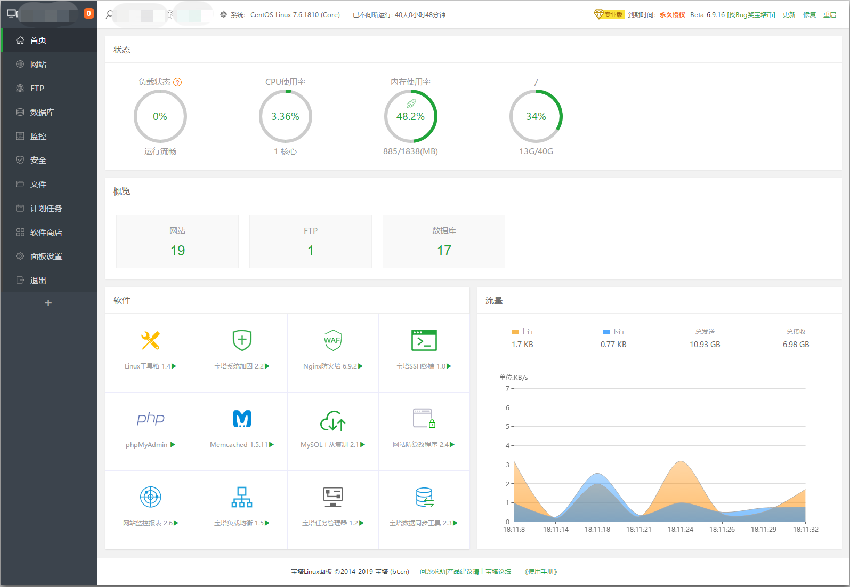Click the panel monitor logo icon

coord(12,14)
